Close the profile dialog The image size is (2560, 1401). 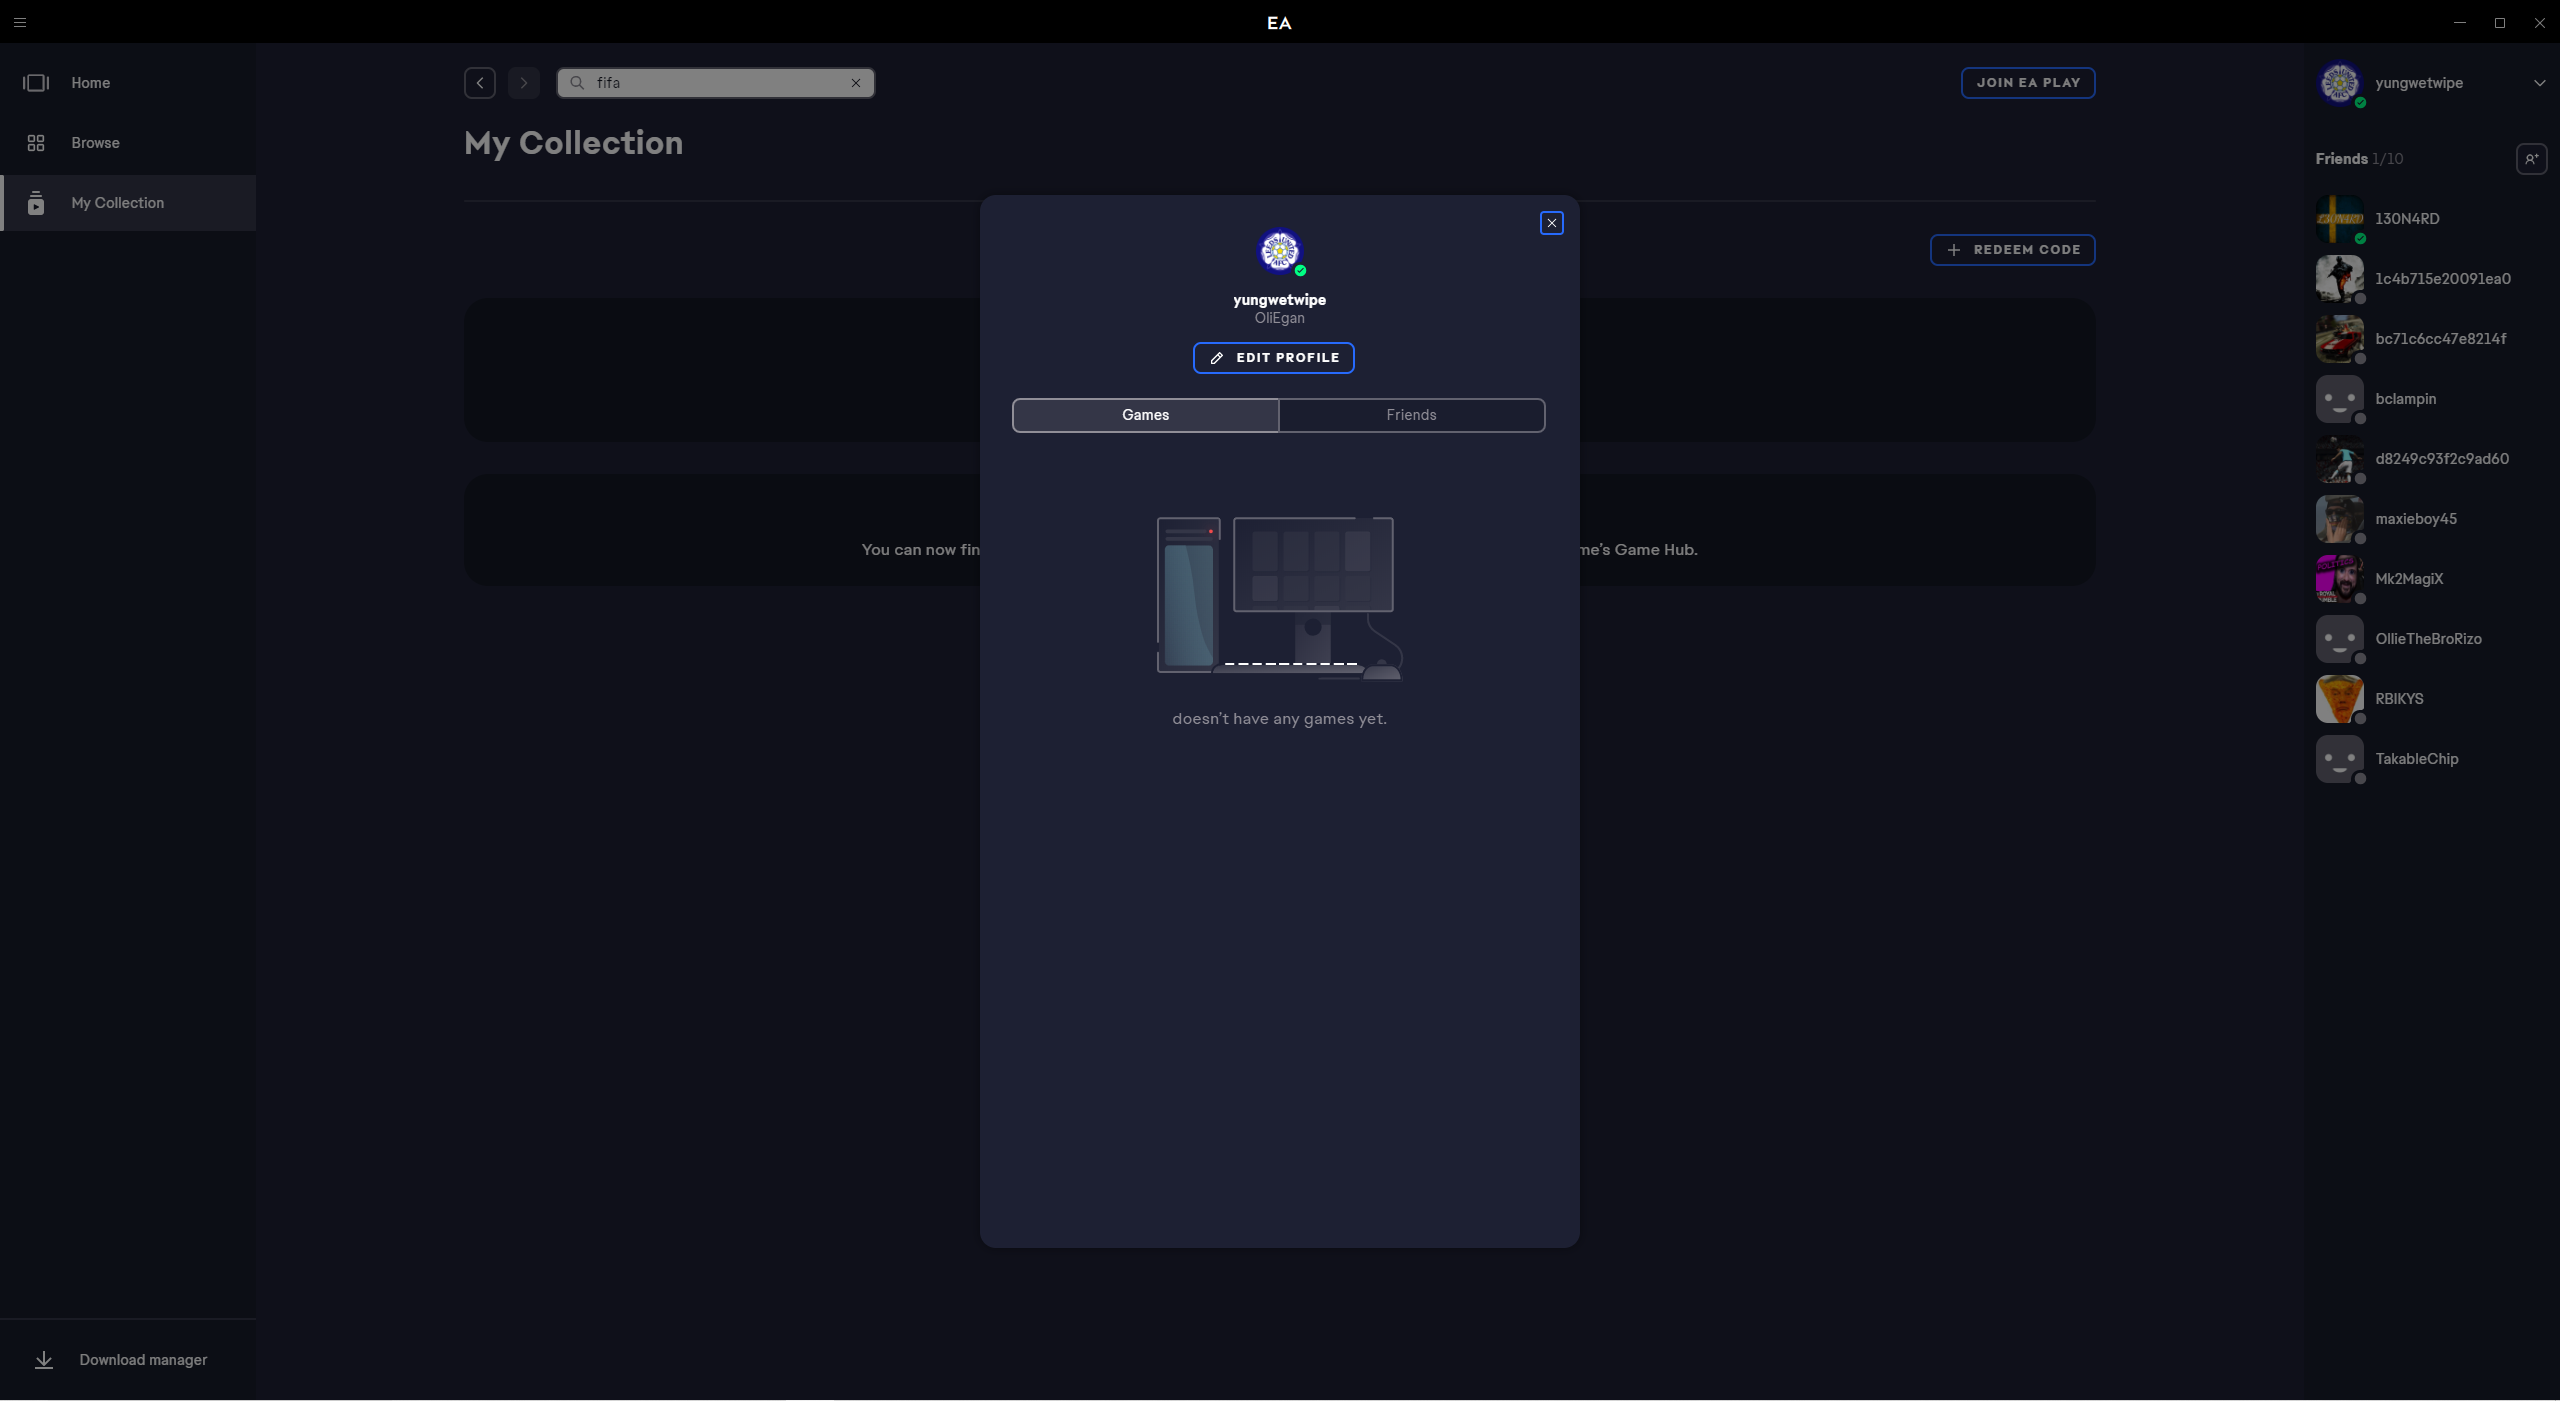[x=1551, y=223]
